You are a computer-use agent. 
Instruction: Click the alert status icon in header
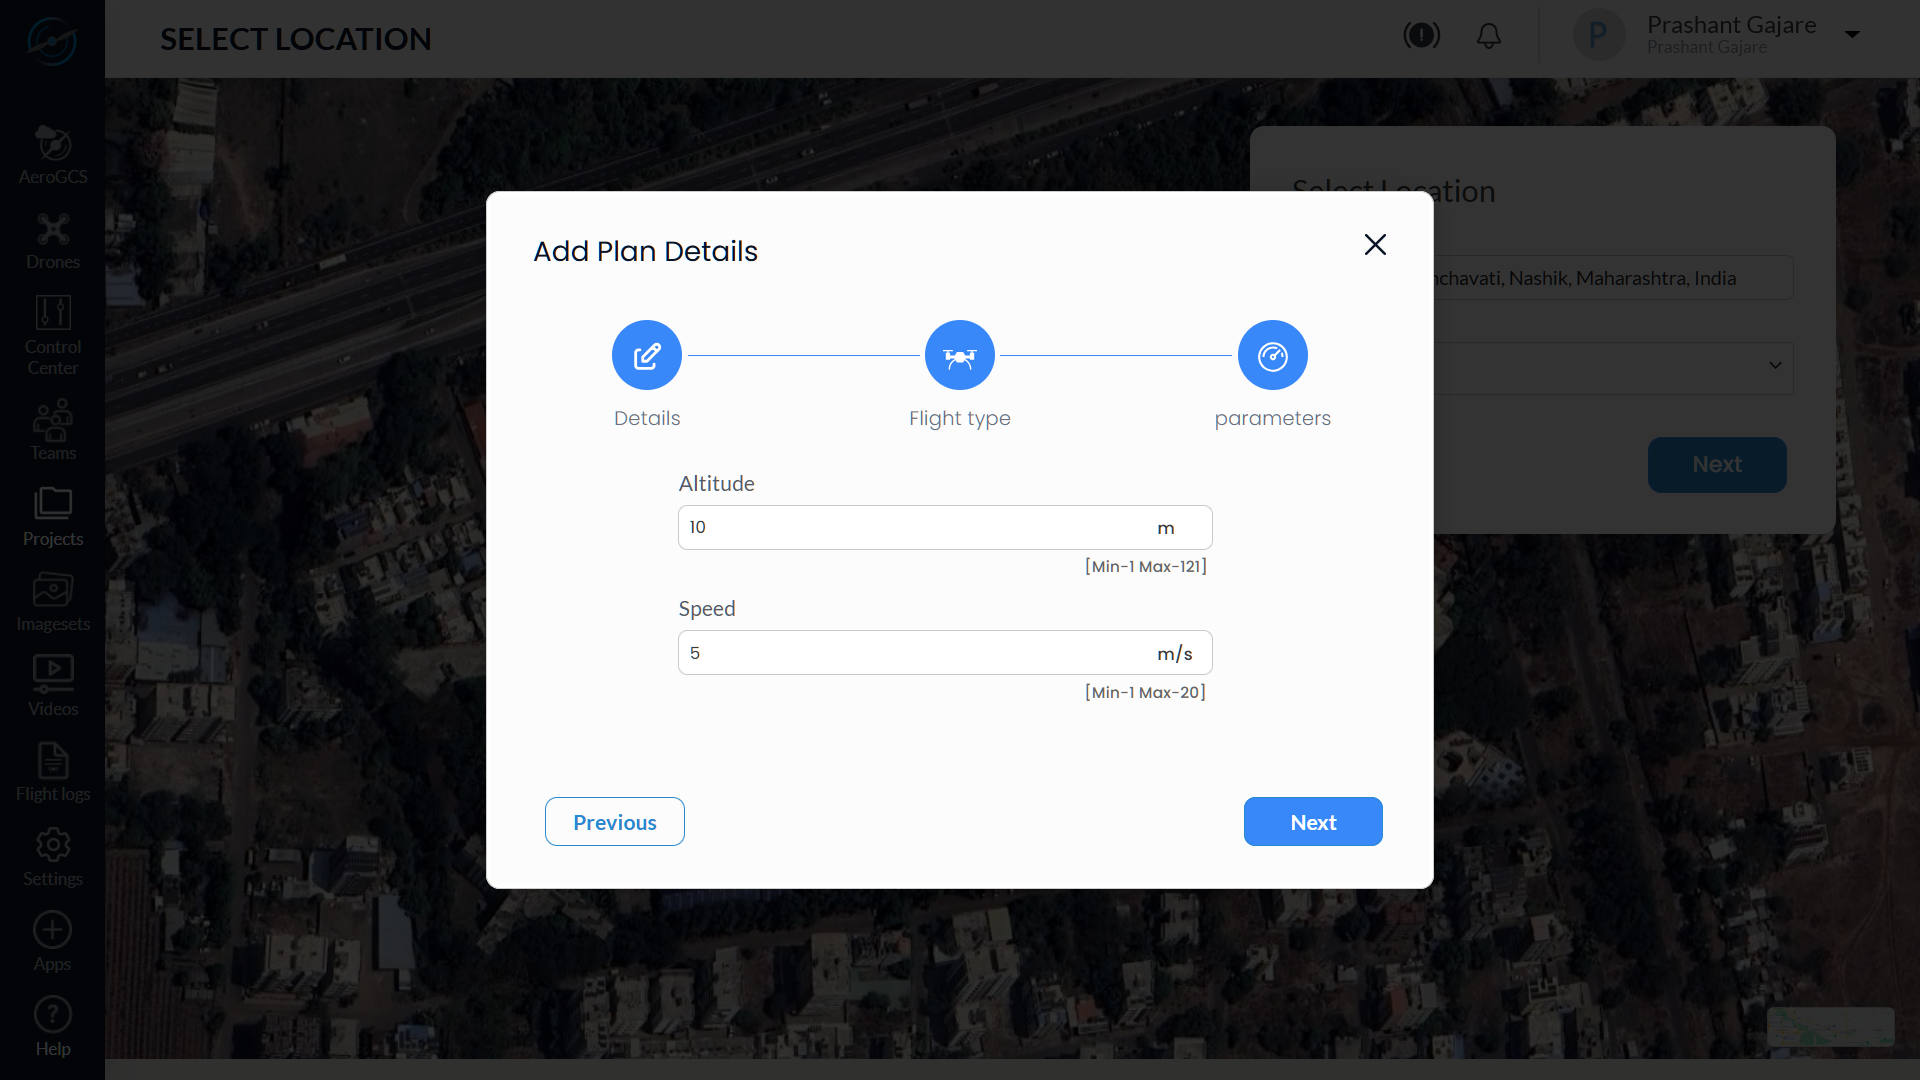1421,36
